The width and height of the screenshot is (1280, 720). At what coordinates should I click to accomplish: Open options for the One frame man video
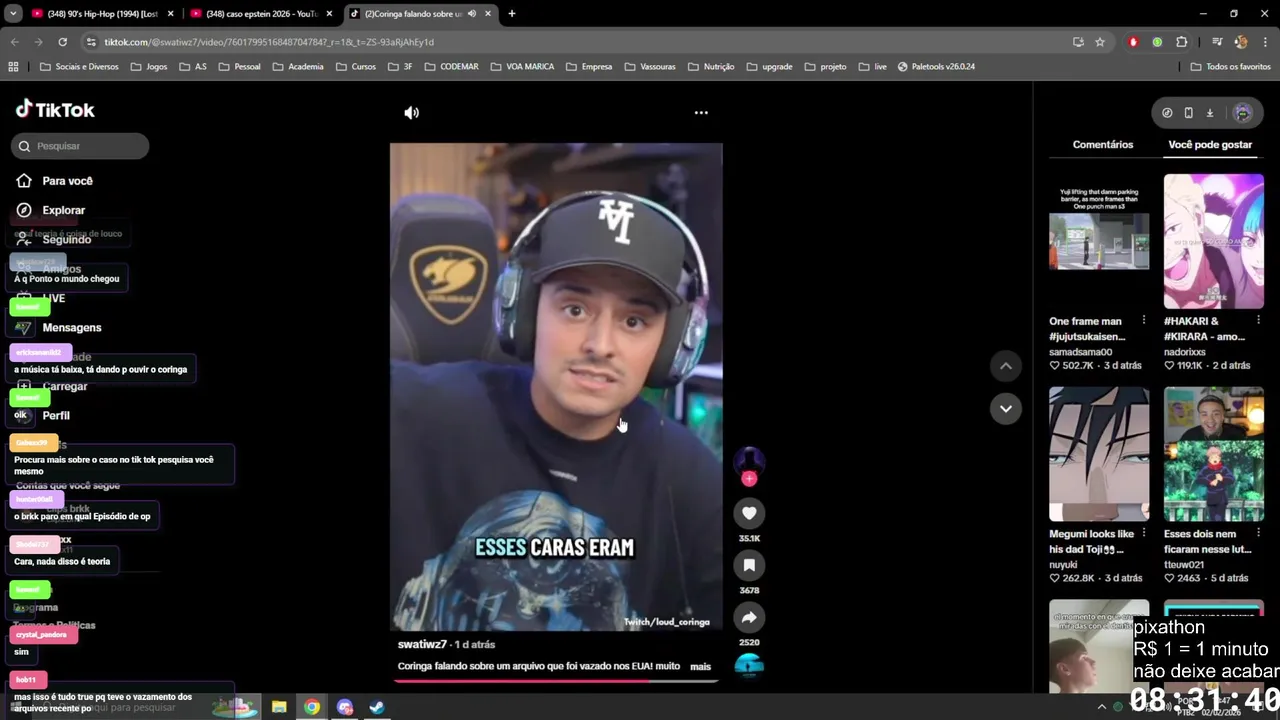pyautogui.click(x=1143, y=321)
